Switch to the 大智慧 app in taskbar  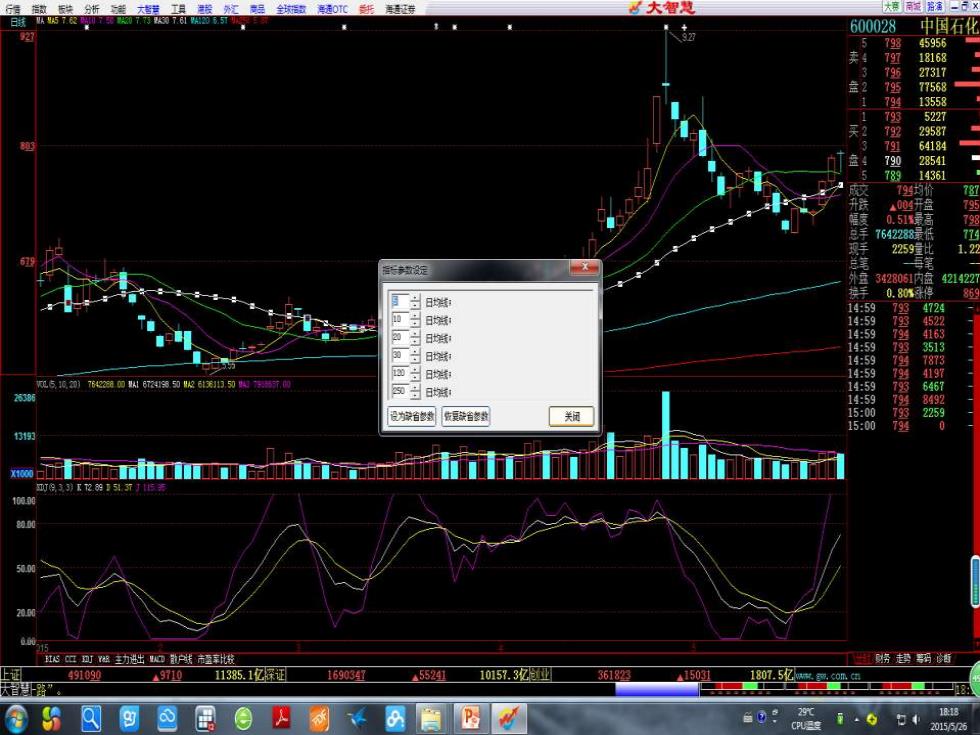[508, 719]
